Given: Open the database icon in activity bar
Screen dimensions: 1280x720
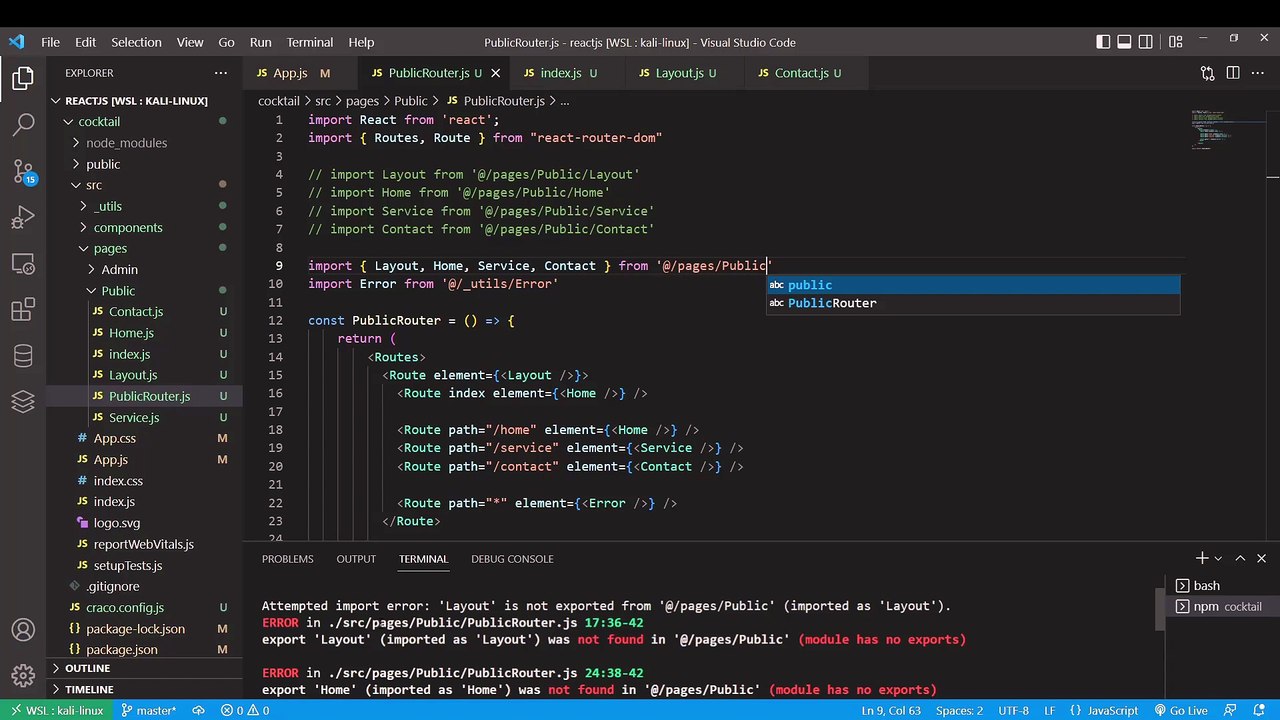Looking at the screenshot, I should [x=23, y=356].
